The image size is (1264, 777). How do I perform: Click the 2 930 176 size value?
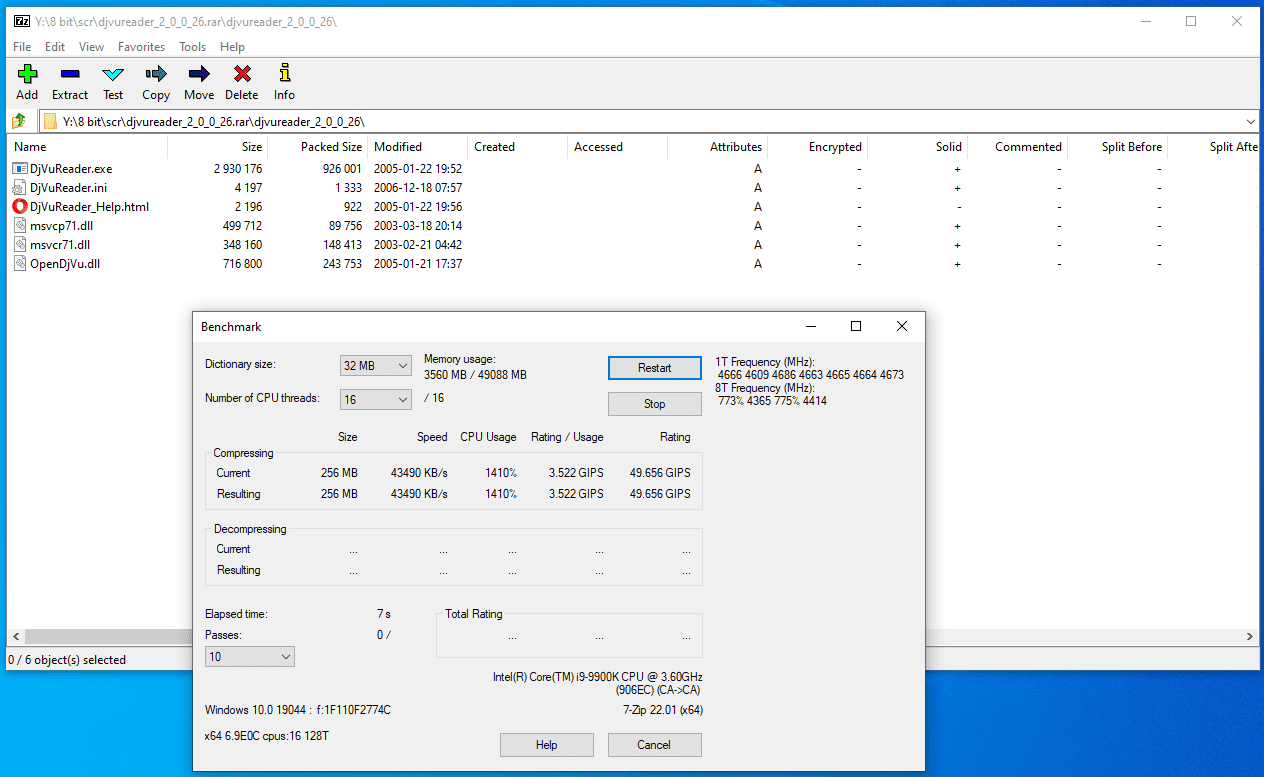[238, 169]
